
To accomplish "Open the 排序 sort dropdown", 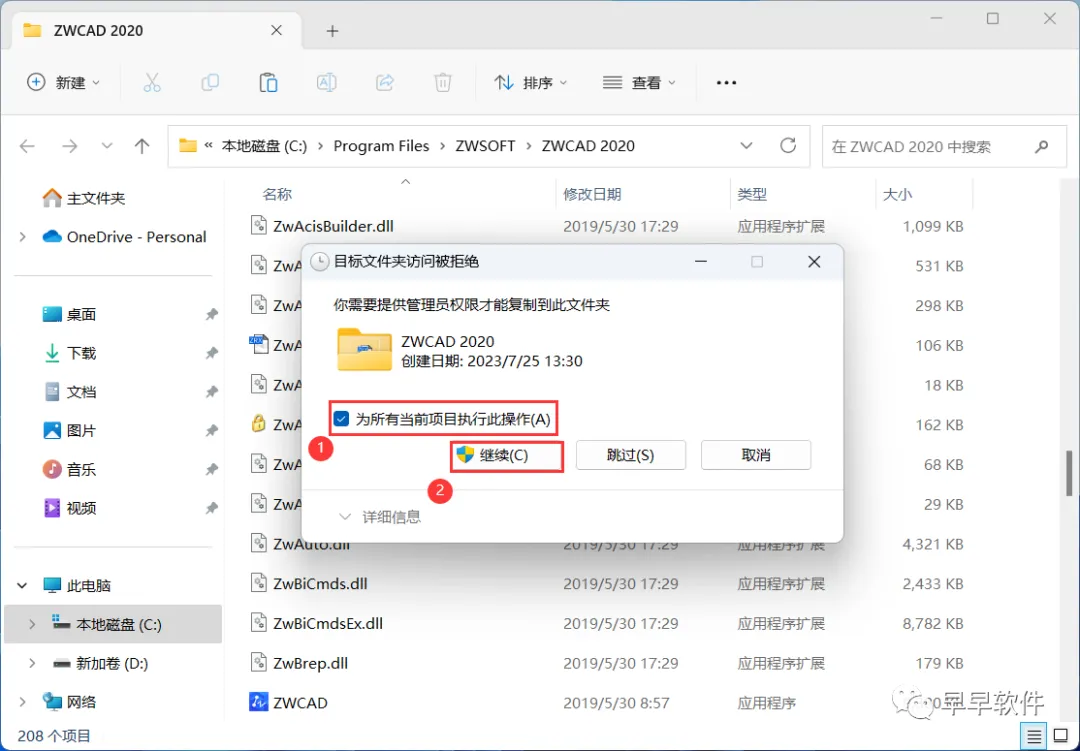I will tap(530, 83).
